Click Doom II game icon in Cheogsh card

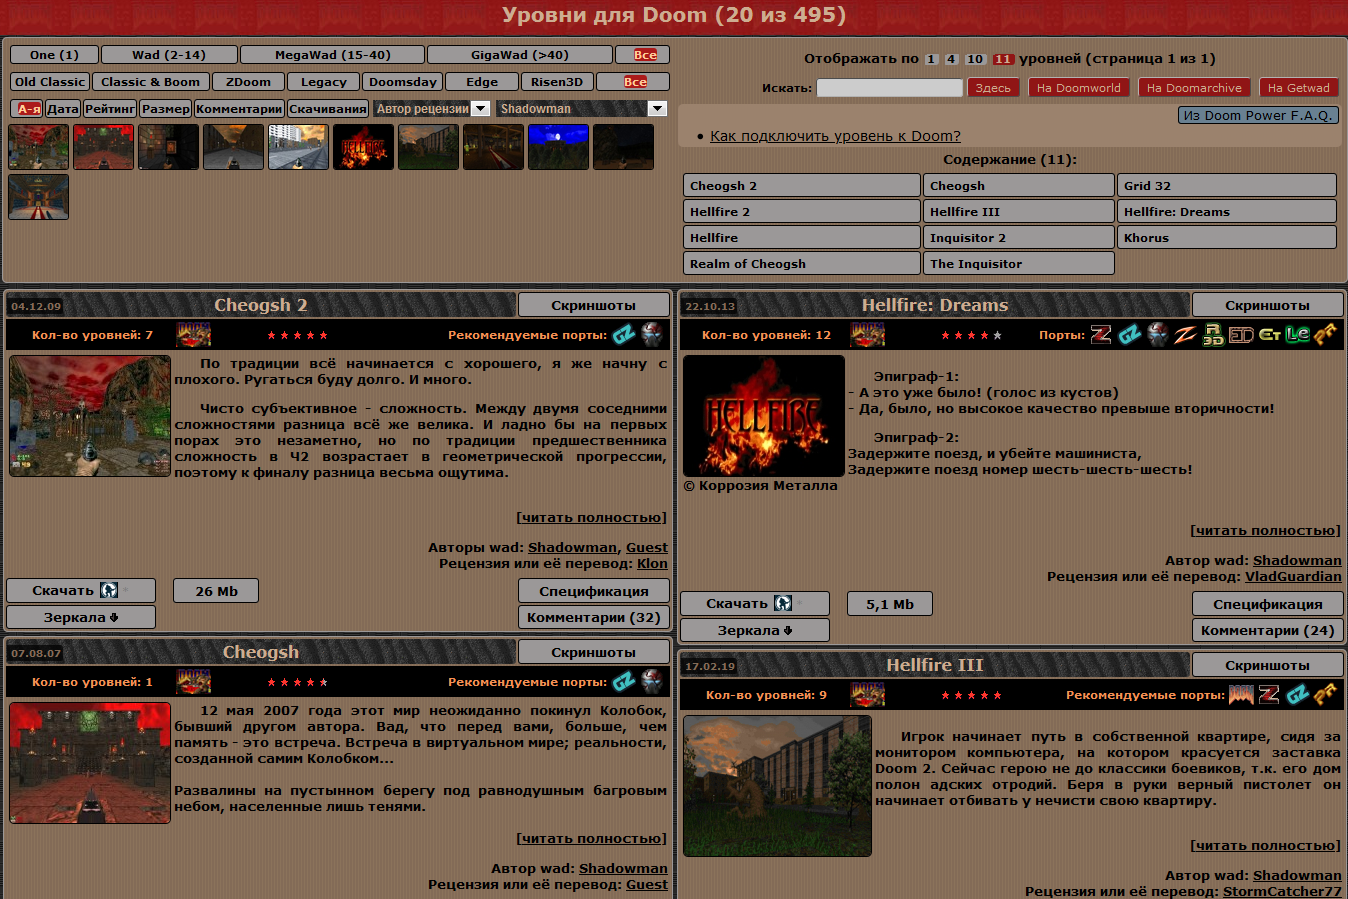click(x=194, y=681)
